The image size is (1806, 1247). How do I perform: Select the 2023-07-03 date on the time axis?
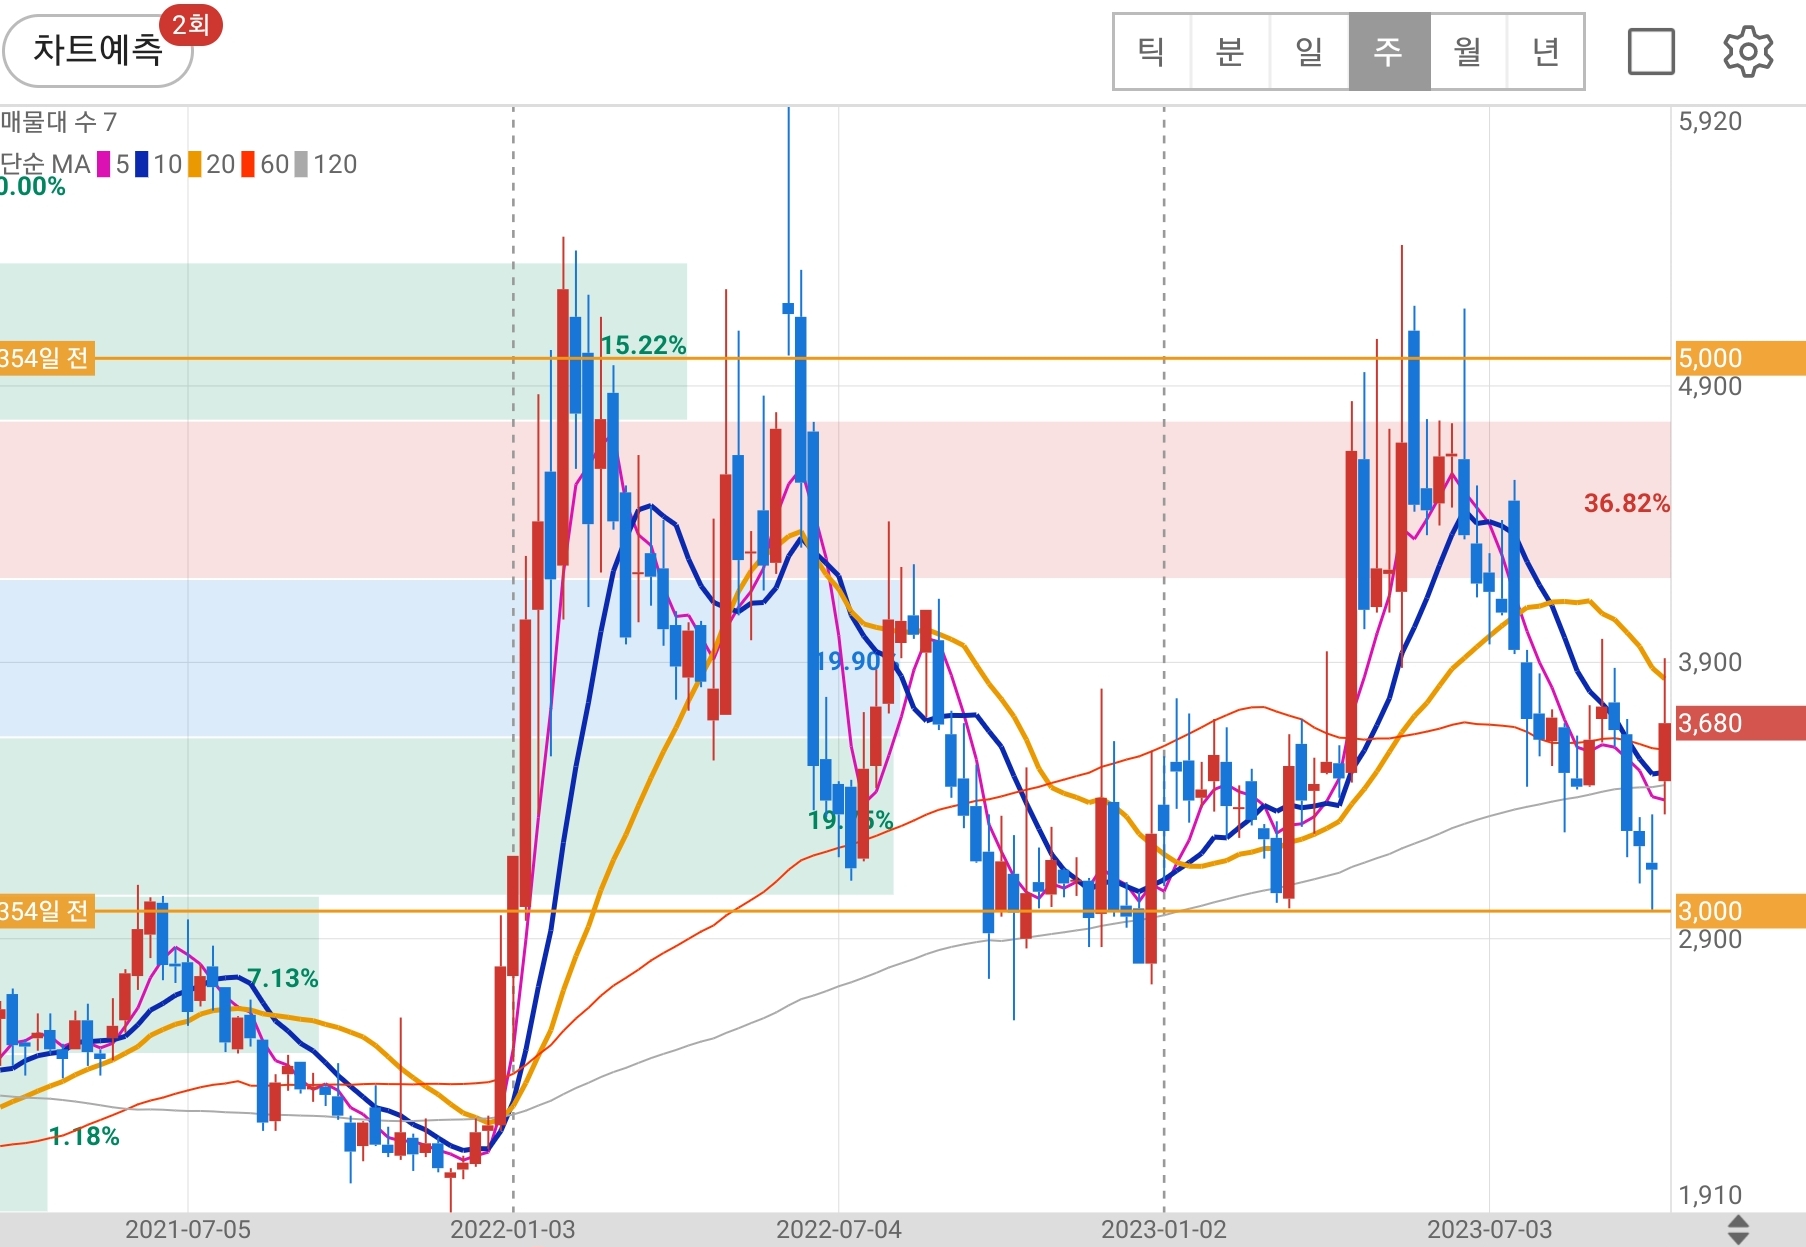coord(1489,1229)
